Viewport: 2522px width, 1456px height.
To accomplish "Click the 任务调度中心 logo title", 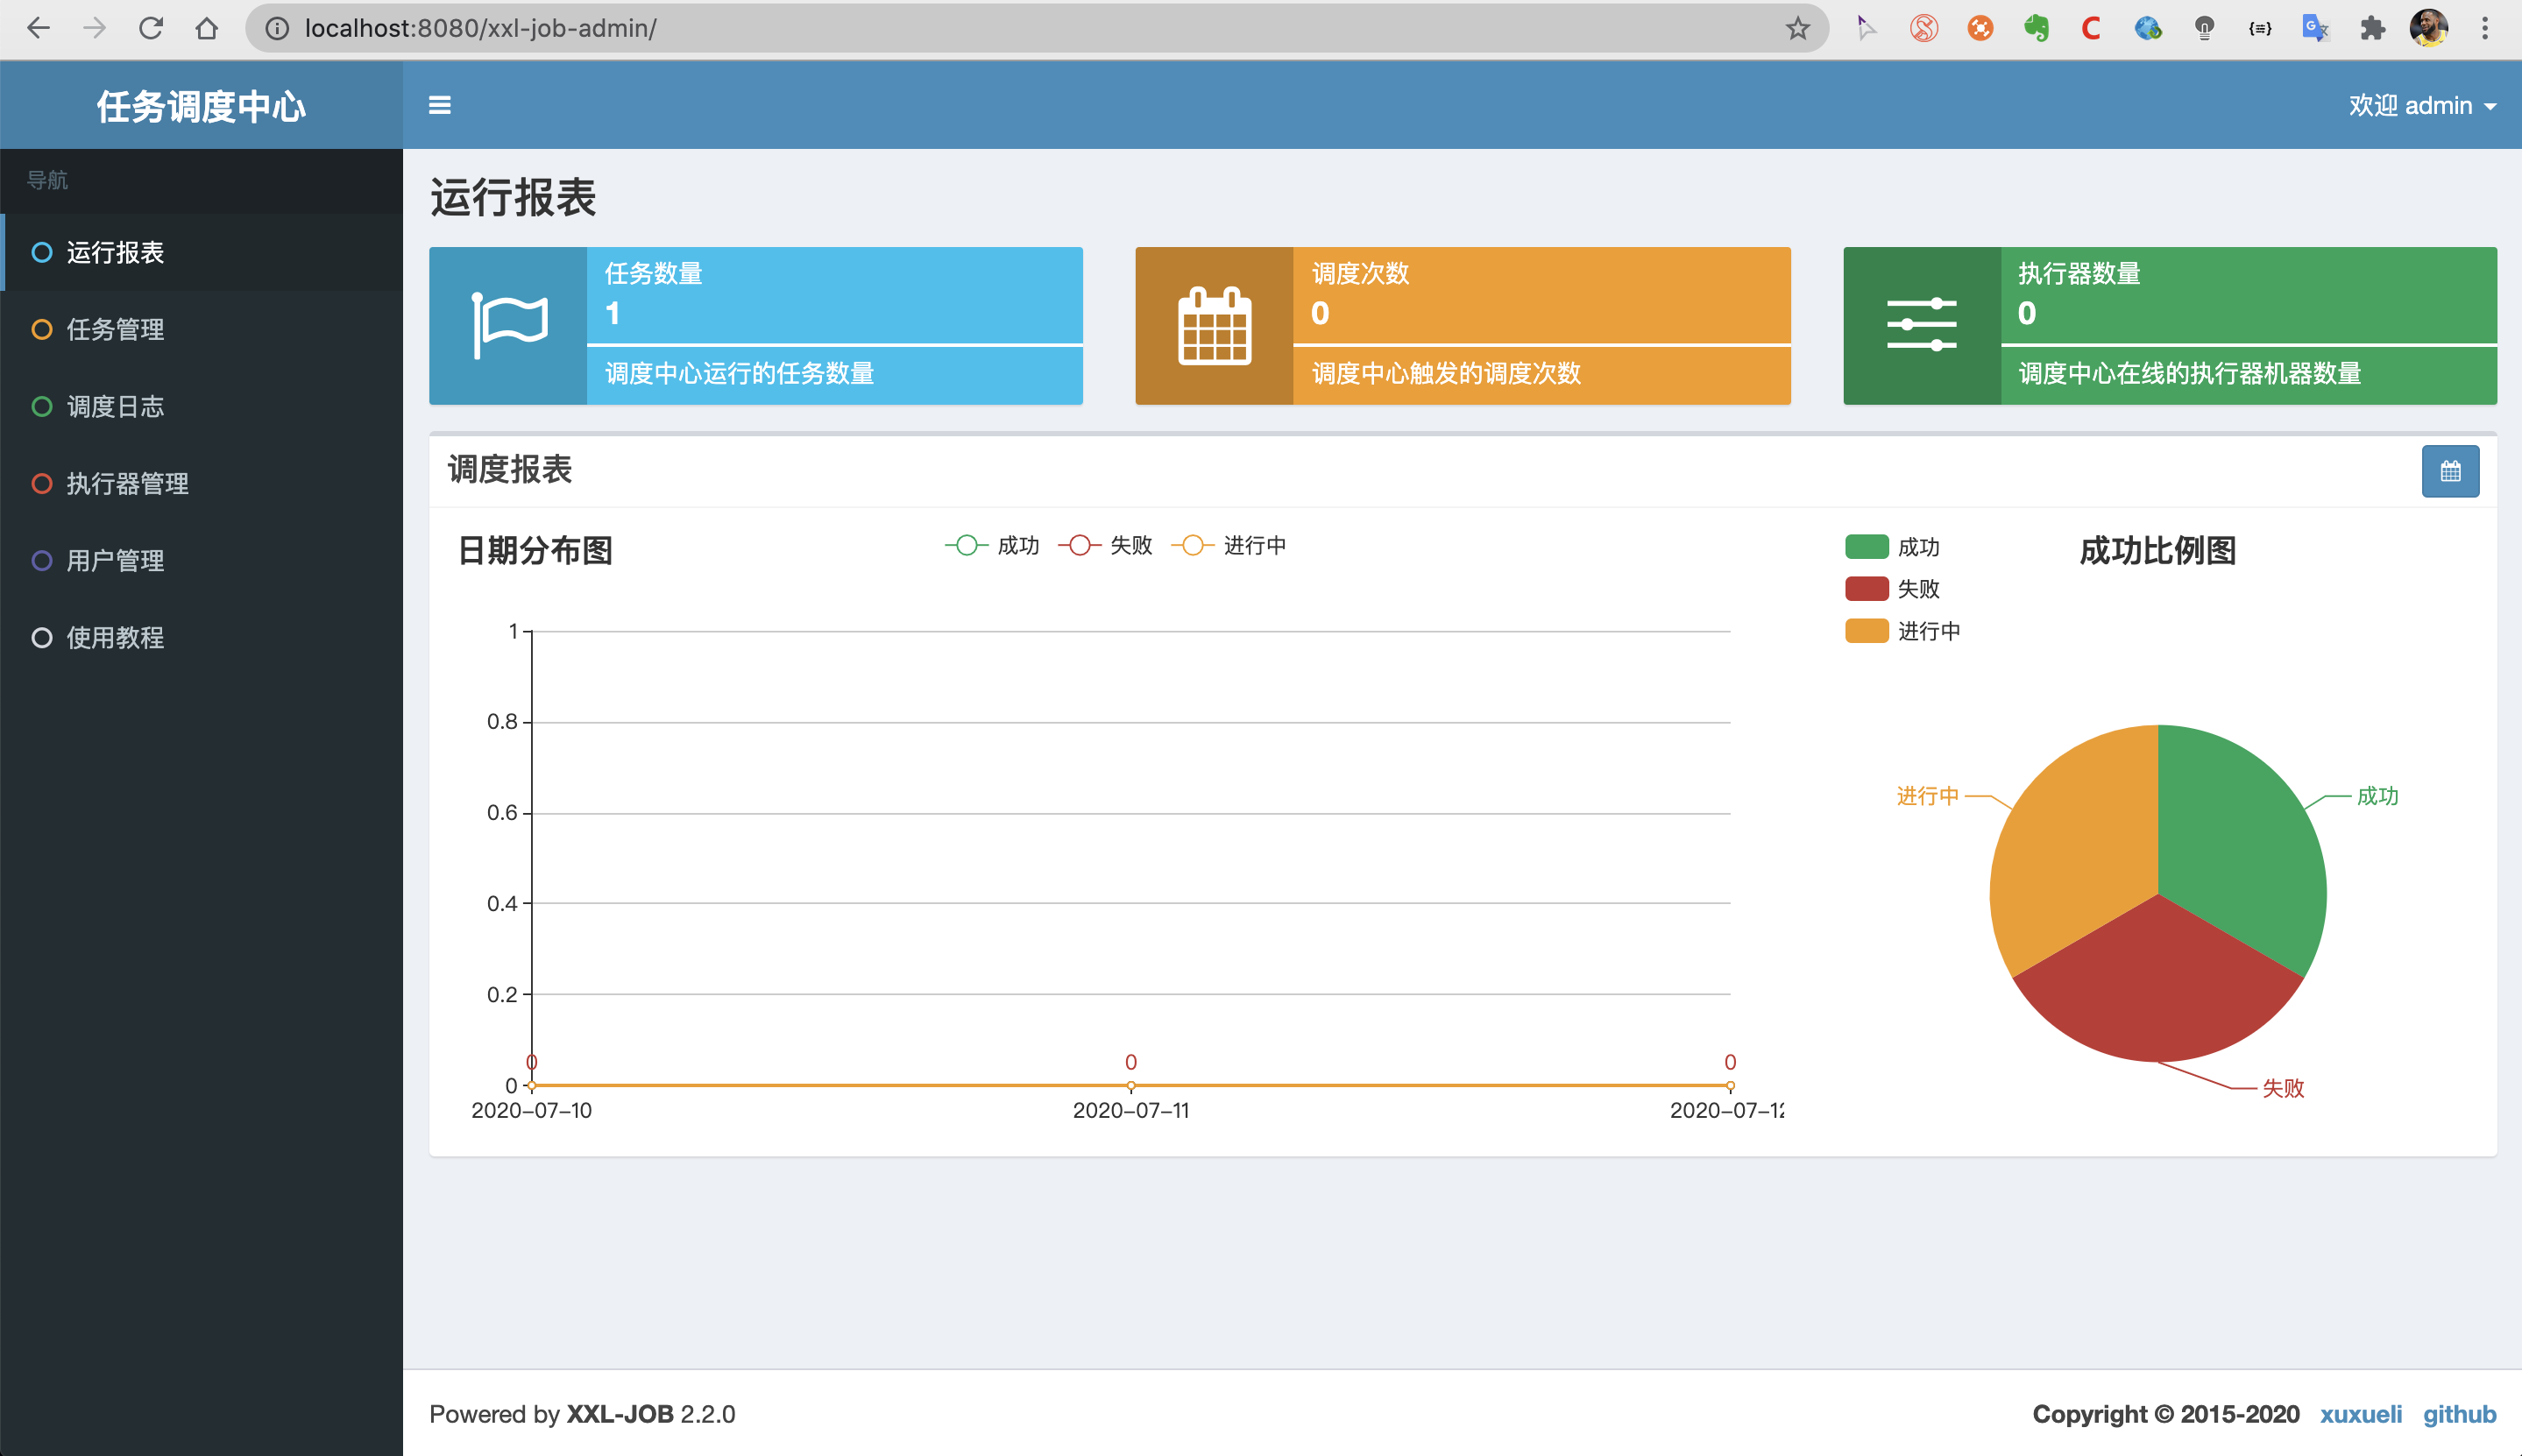I will pos(201,105).
